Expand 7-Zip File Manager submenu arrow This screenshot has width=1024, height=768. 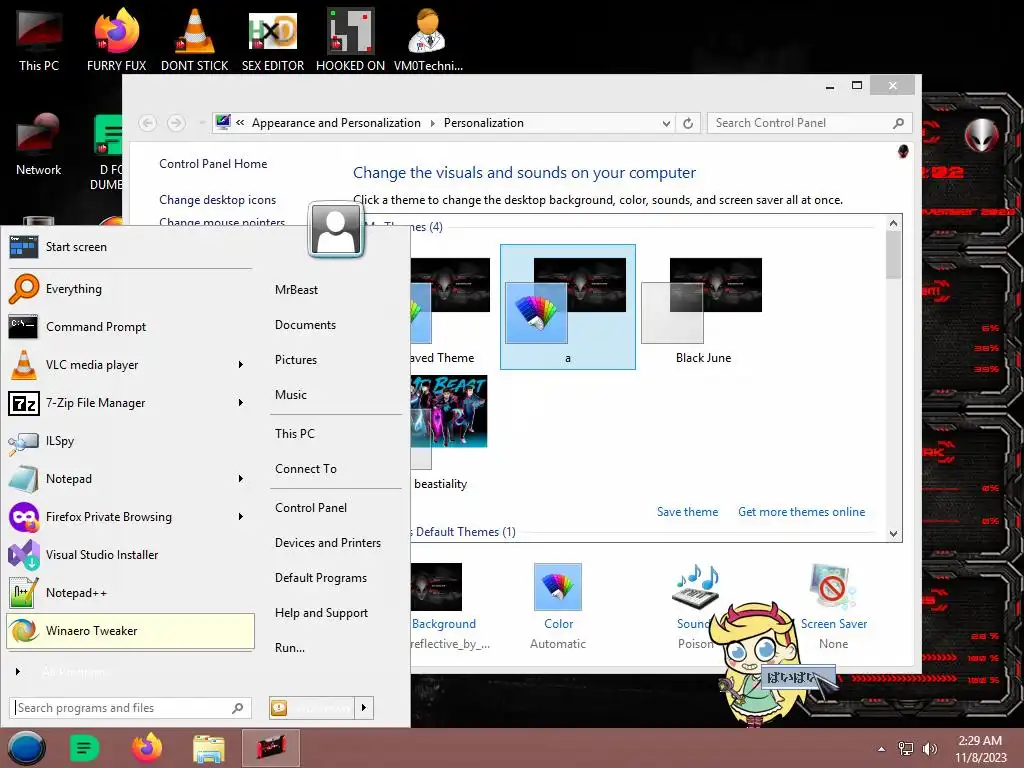pos(241,402)
